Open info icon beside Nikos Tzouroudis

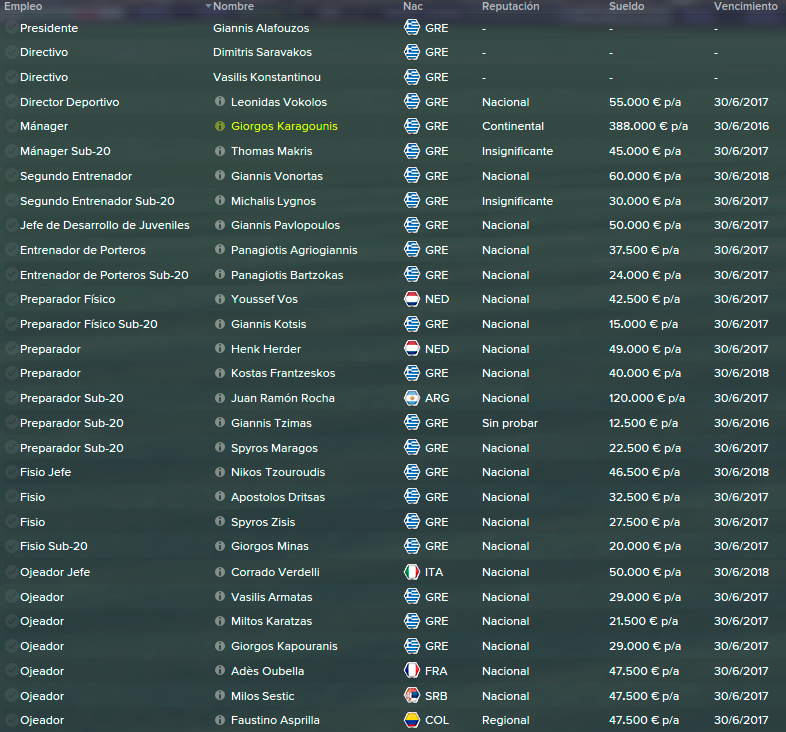[x=220, y=472]
